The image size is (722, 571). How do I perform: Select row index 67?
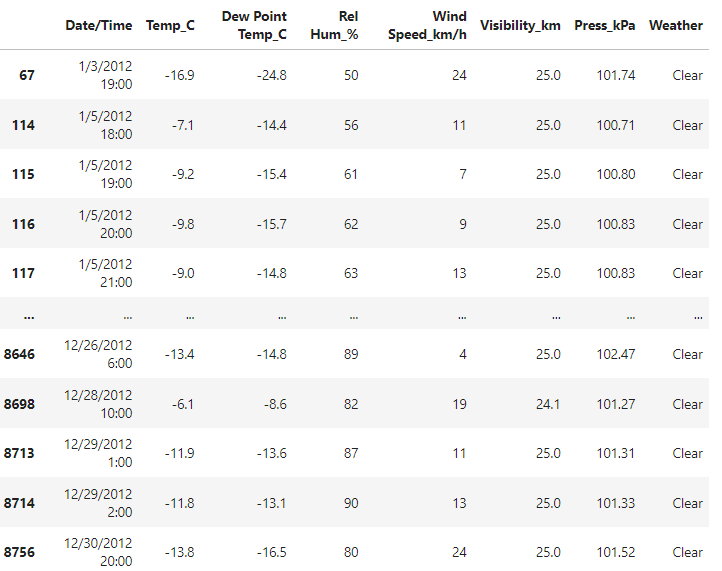[27, 75]
